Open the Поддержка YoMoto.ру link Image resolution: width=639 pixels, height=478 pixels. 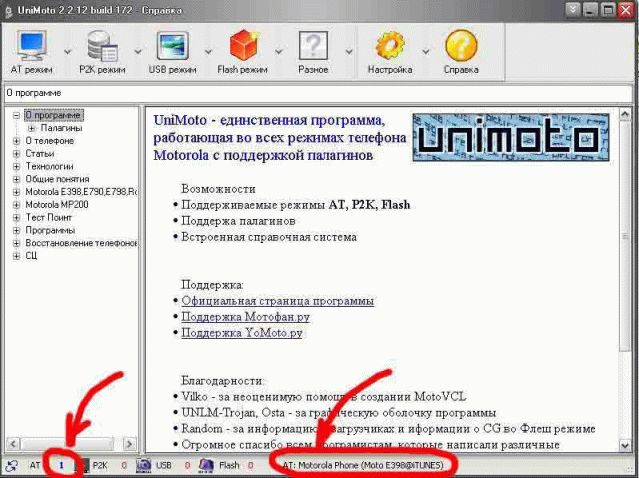[242, 333]
